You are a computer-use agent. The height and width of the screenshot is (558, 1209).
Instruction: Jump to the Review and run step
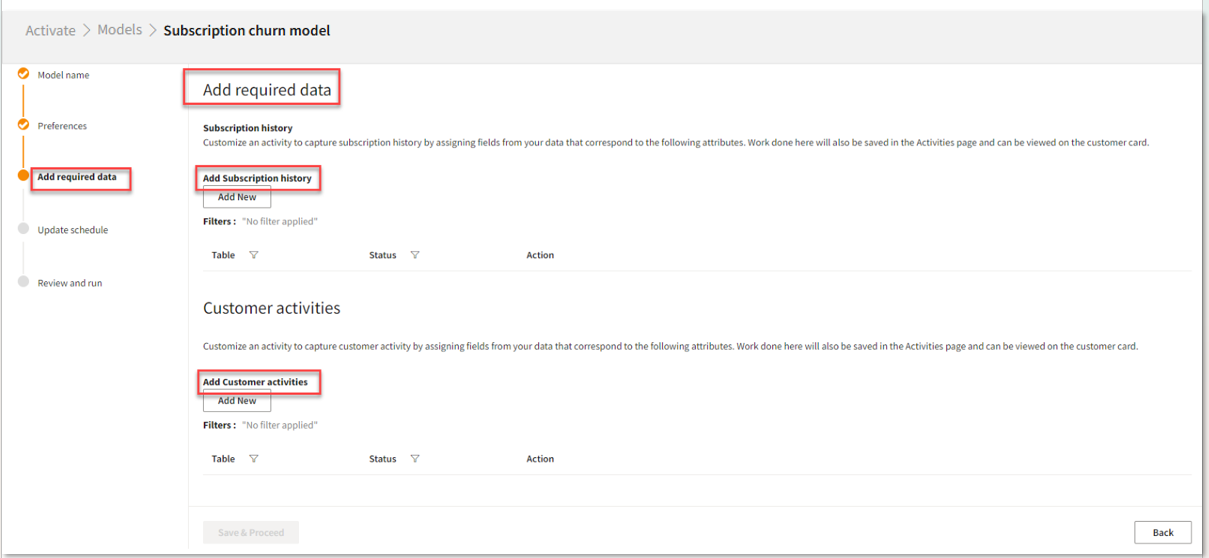click(x=70, y=283)
